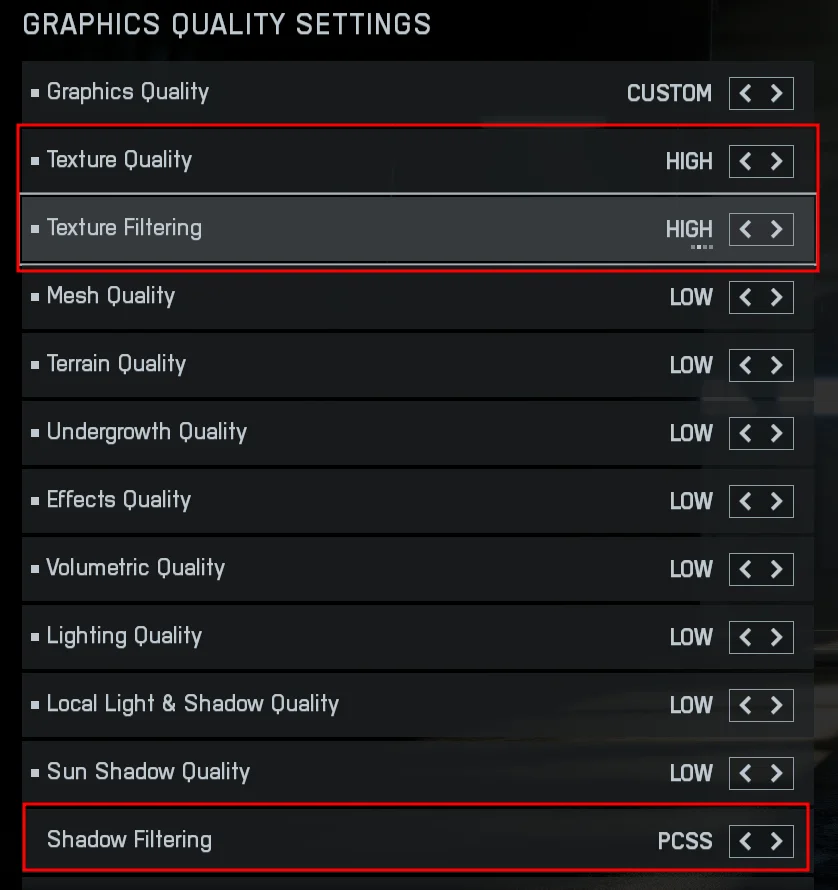Select the Shadow Filtering row label

pos(129,840)
